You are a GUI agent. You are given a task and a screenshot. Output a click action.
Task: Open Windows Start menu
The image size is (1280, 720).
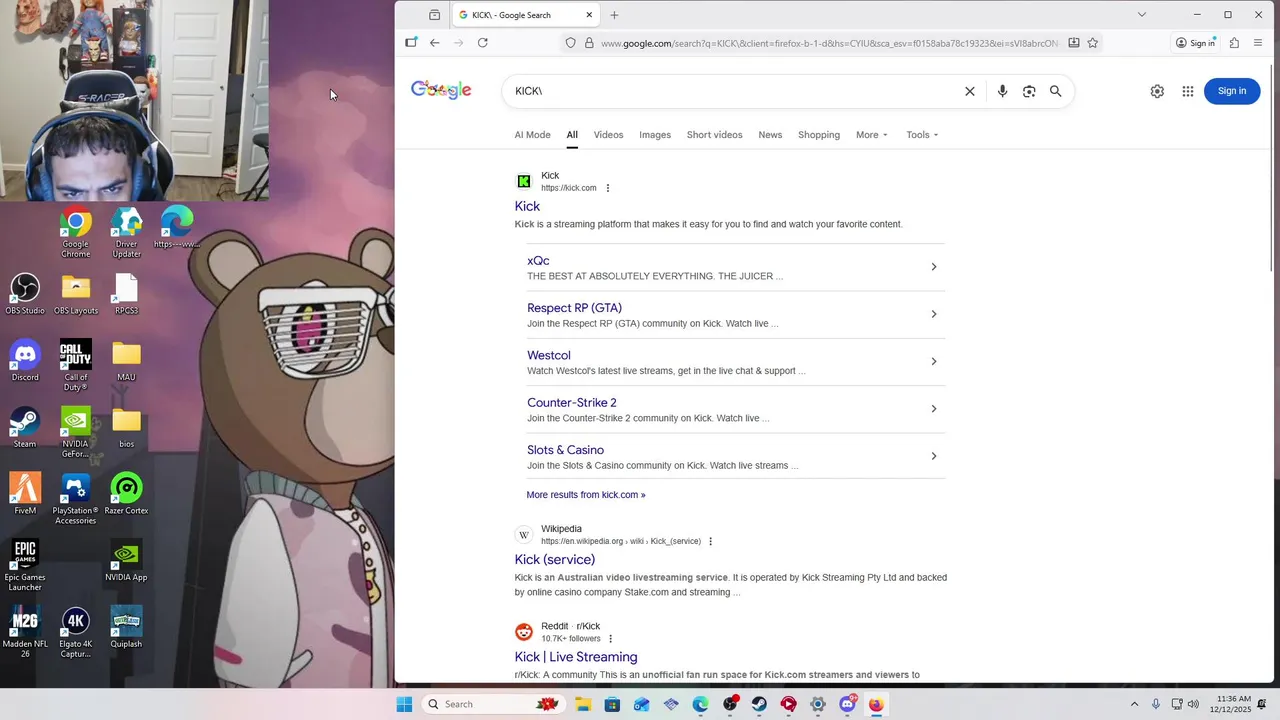pyautogui.click(x=404, y=704)
